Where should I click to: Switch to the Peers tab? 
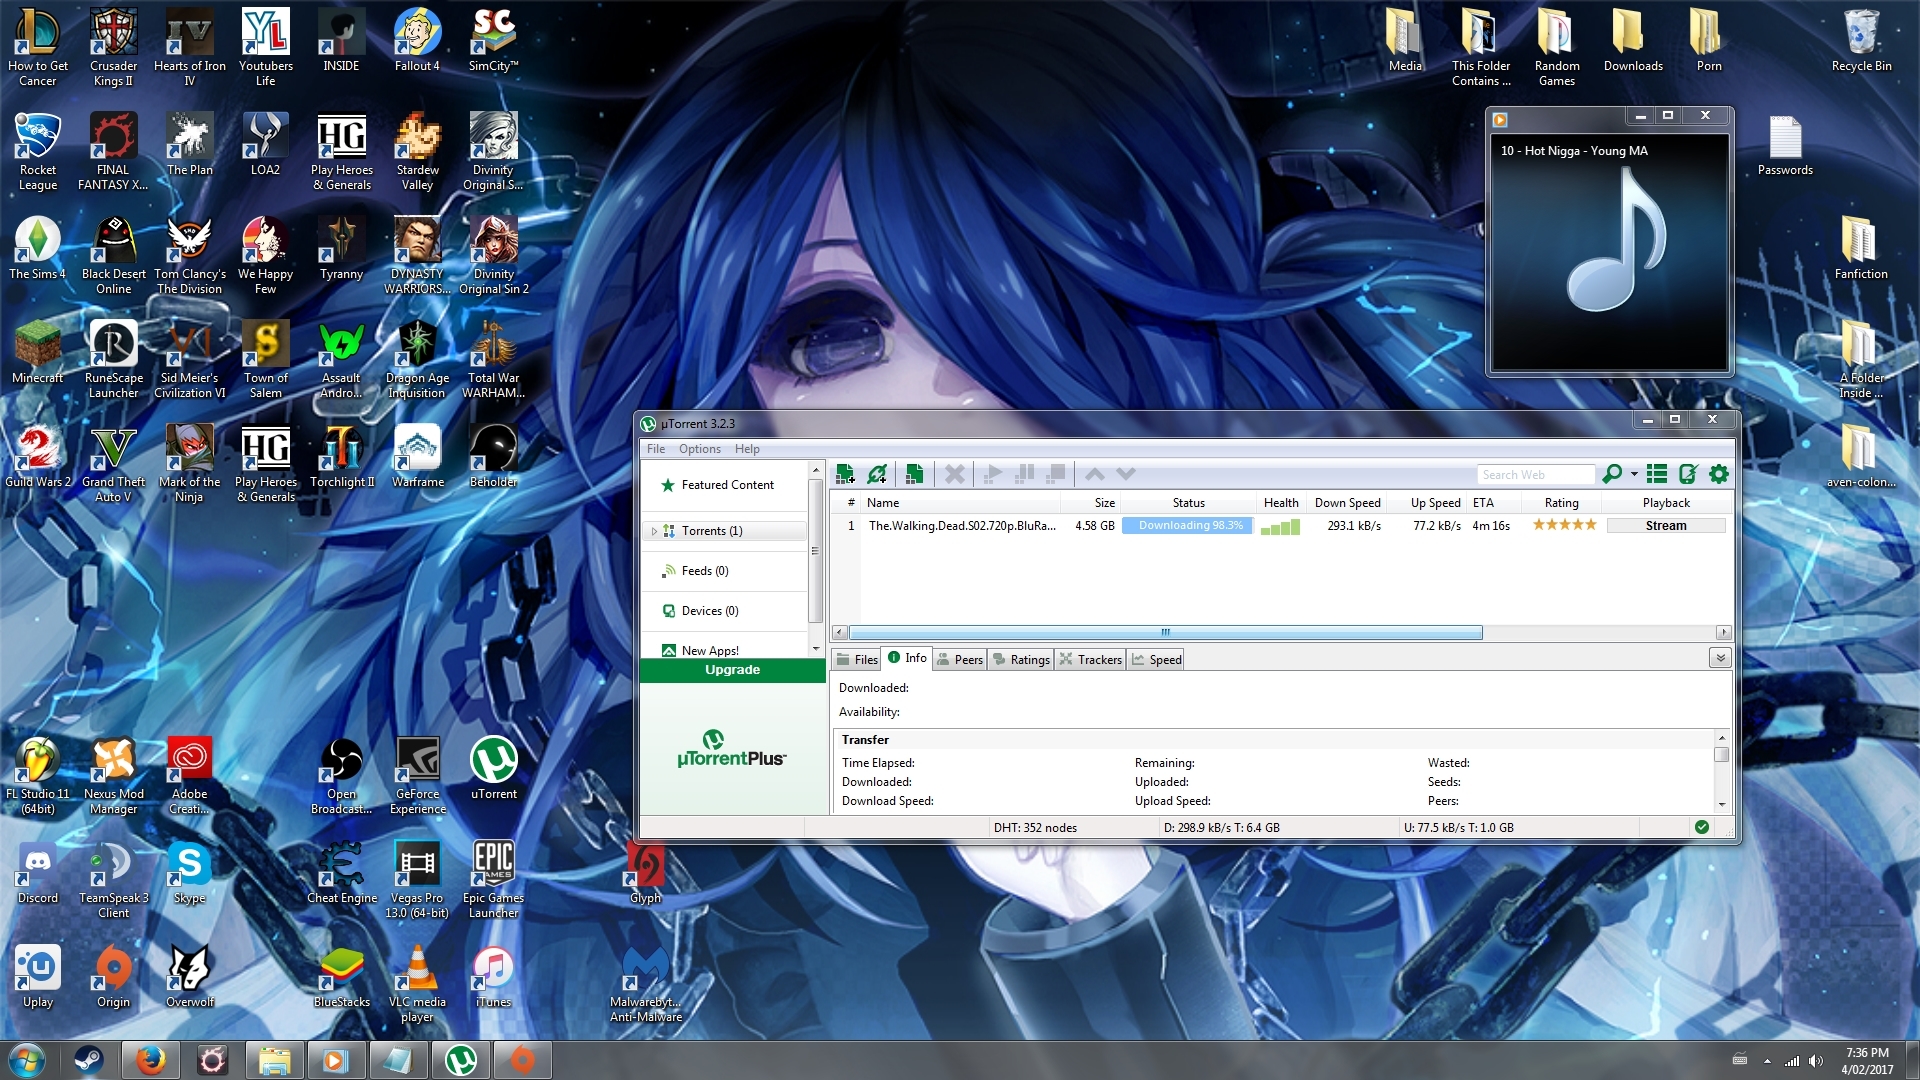point(959,659)
